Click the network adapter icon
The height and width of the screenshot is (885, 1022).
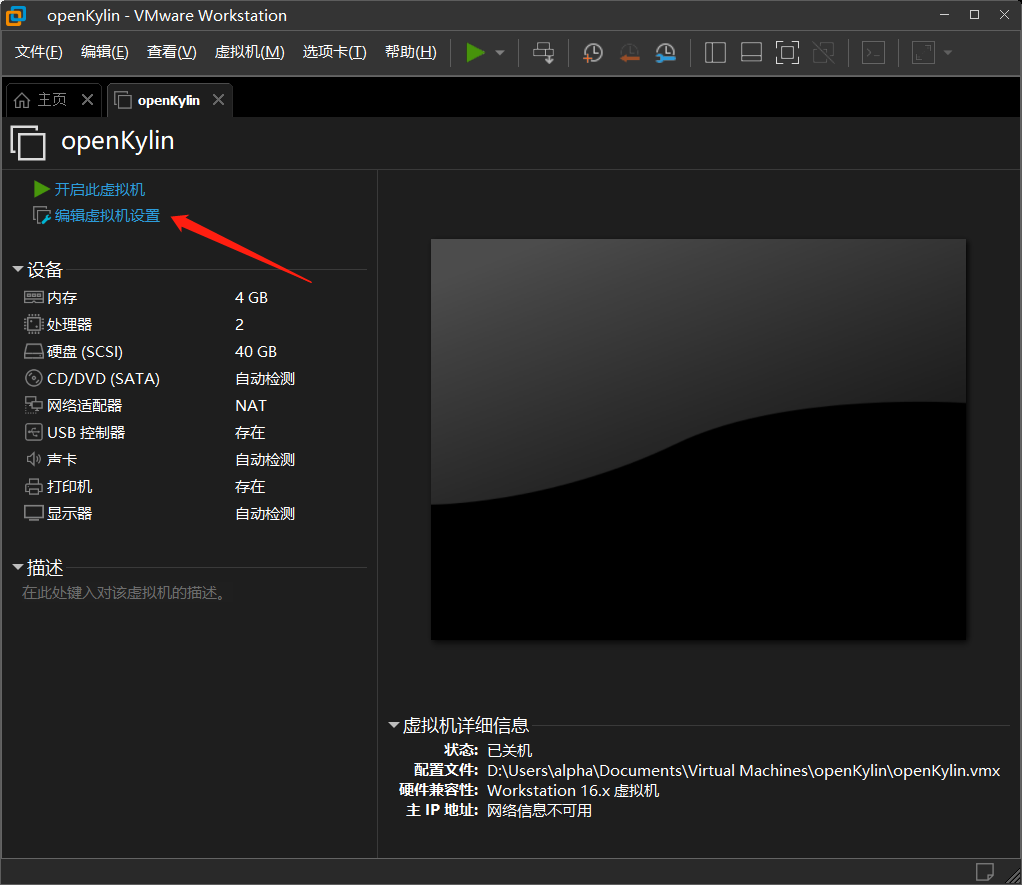coord(33,405)
